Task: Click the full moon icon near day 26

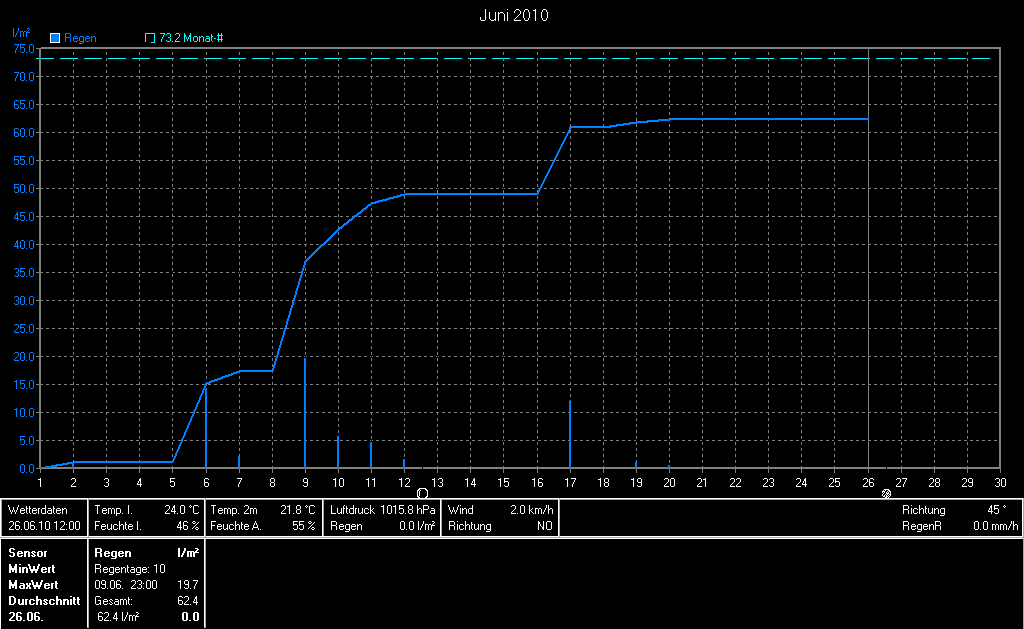Action: click(886, 494)
